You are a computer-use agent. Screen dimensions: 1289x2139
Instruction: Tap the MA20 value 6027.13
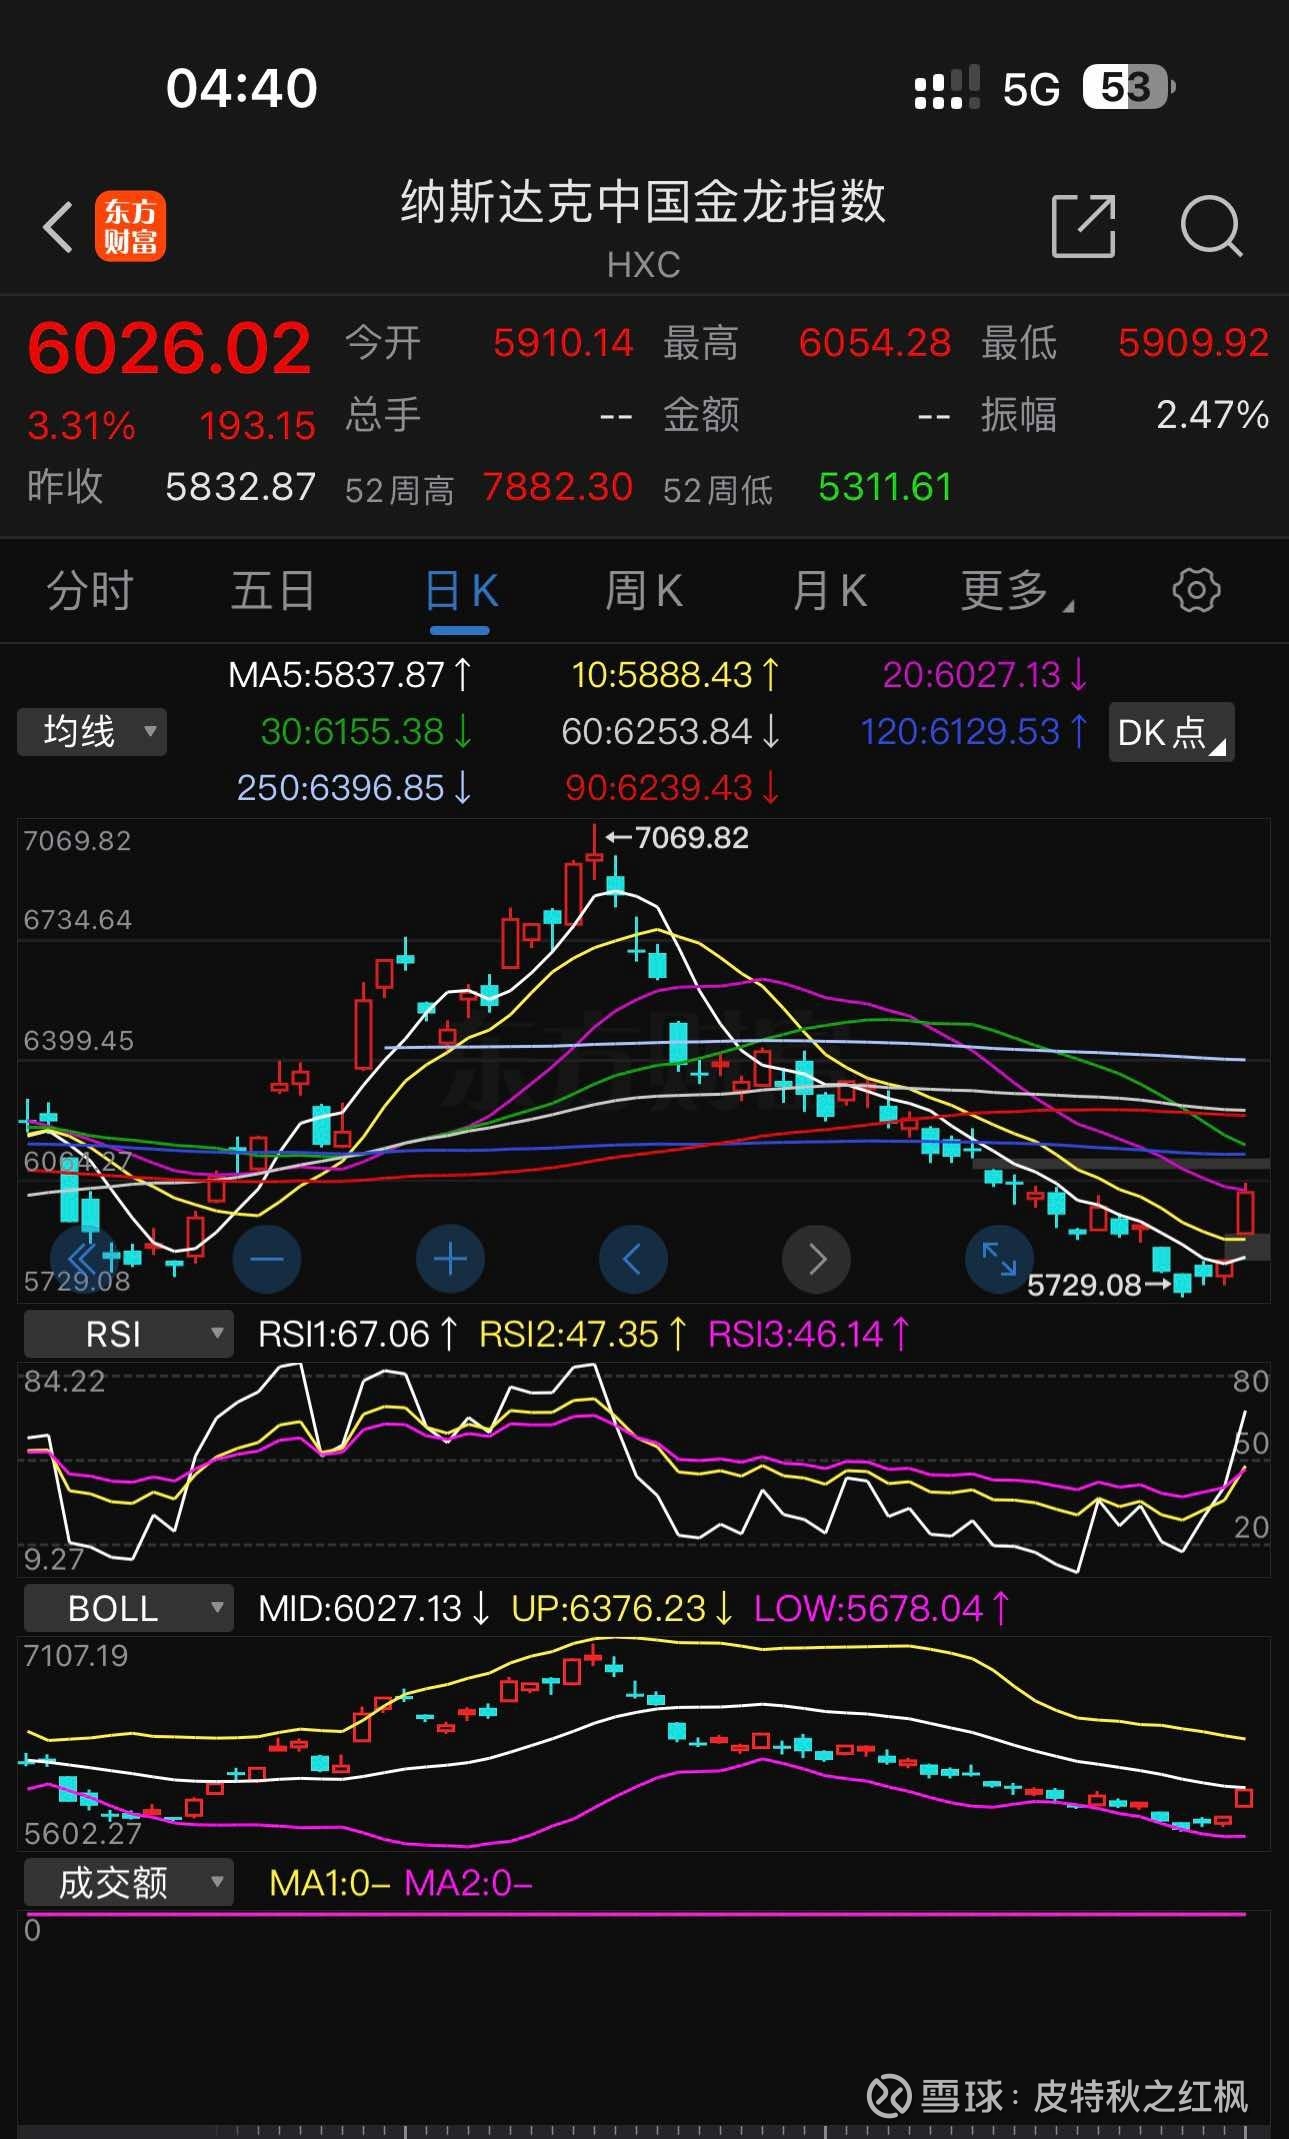click(985, 675)
